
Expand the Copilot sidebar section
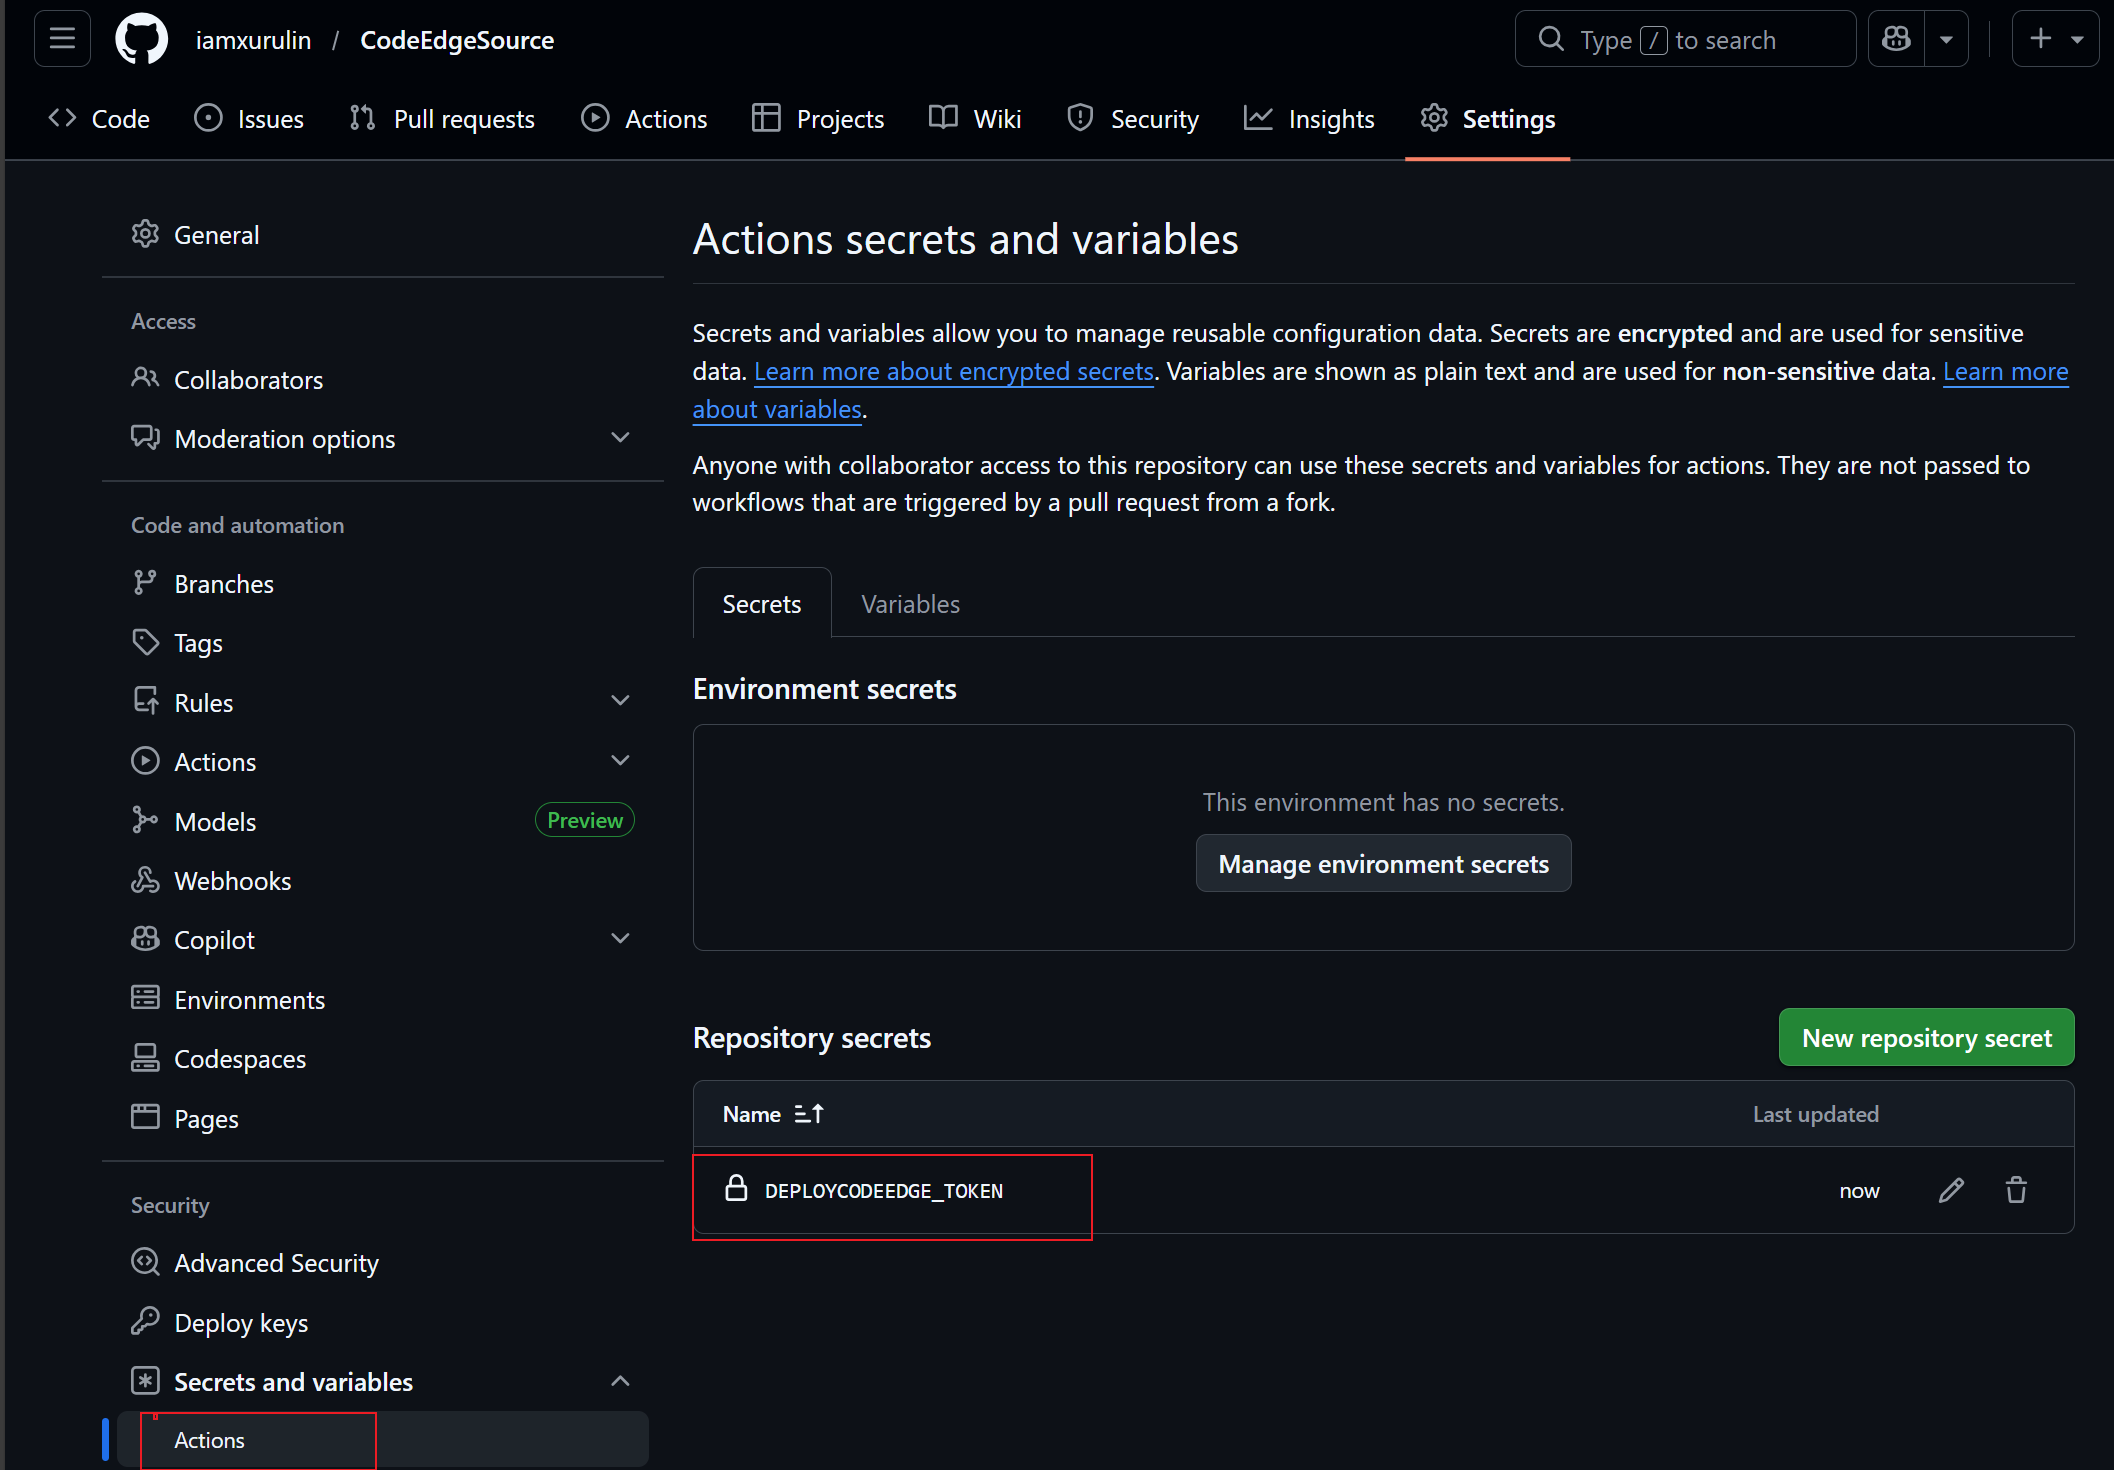click(x=620, y=939)
